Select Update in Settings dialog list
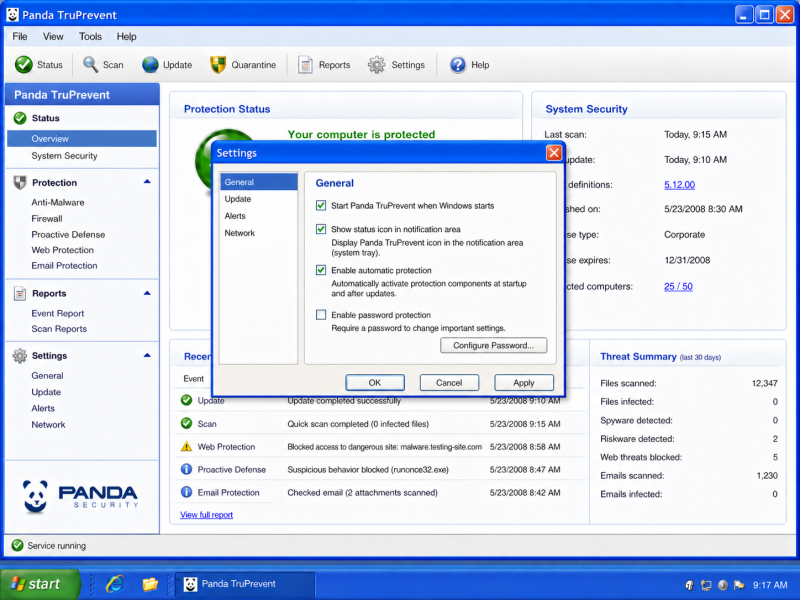 click(x=259, y=199)
